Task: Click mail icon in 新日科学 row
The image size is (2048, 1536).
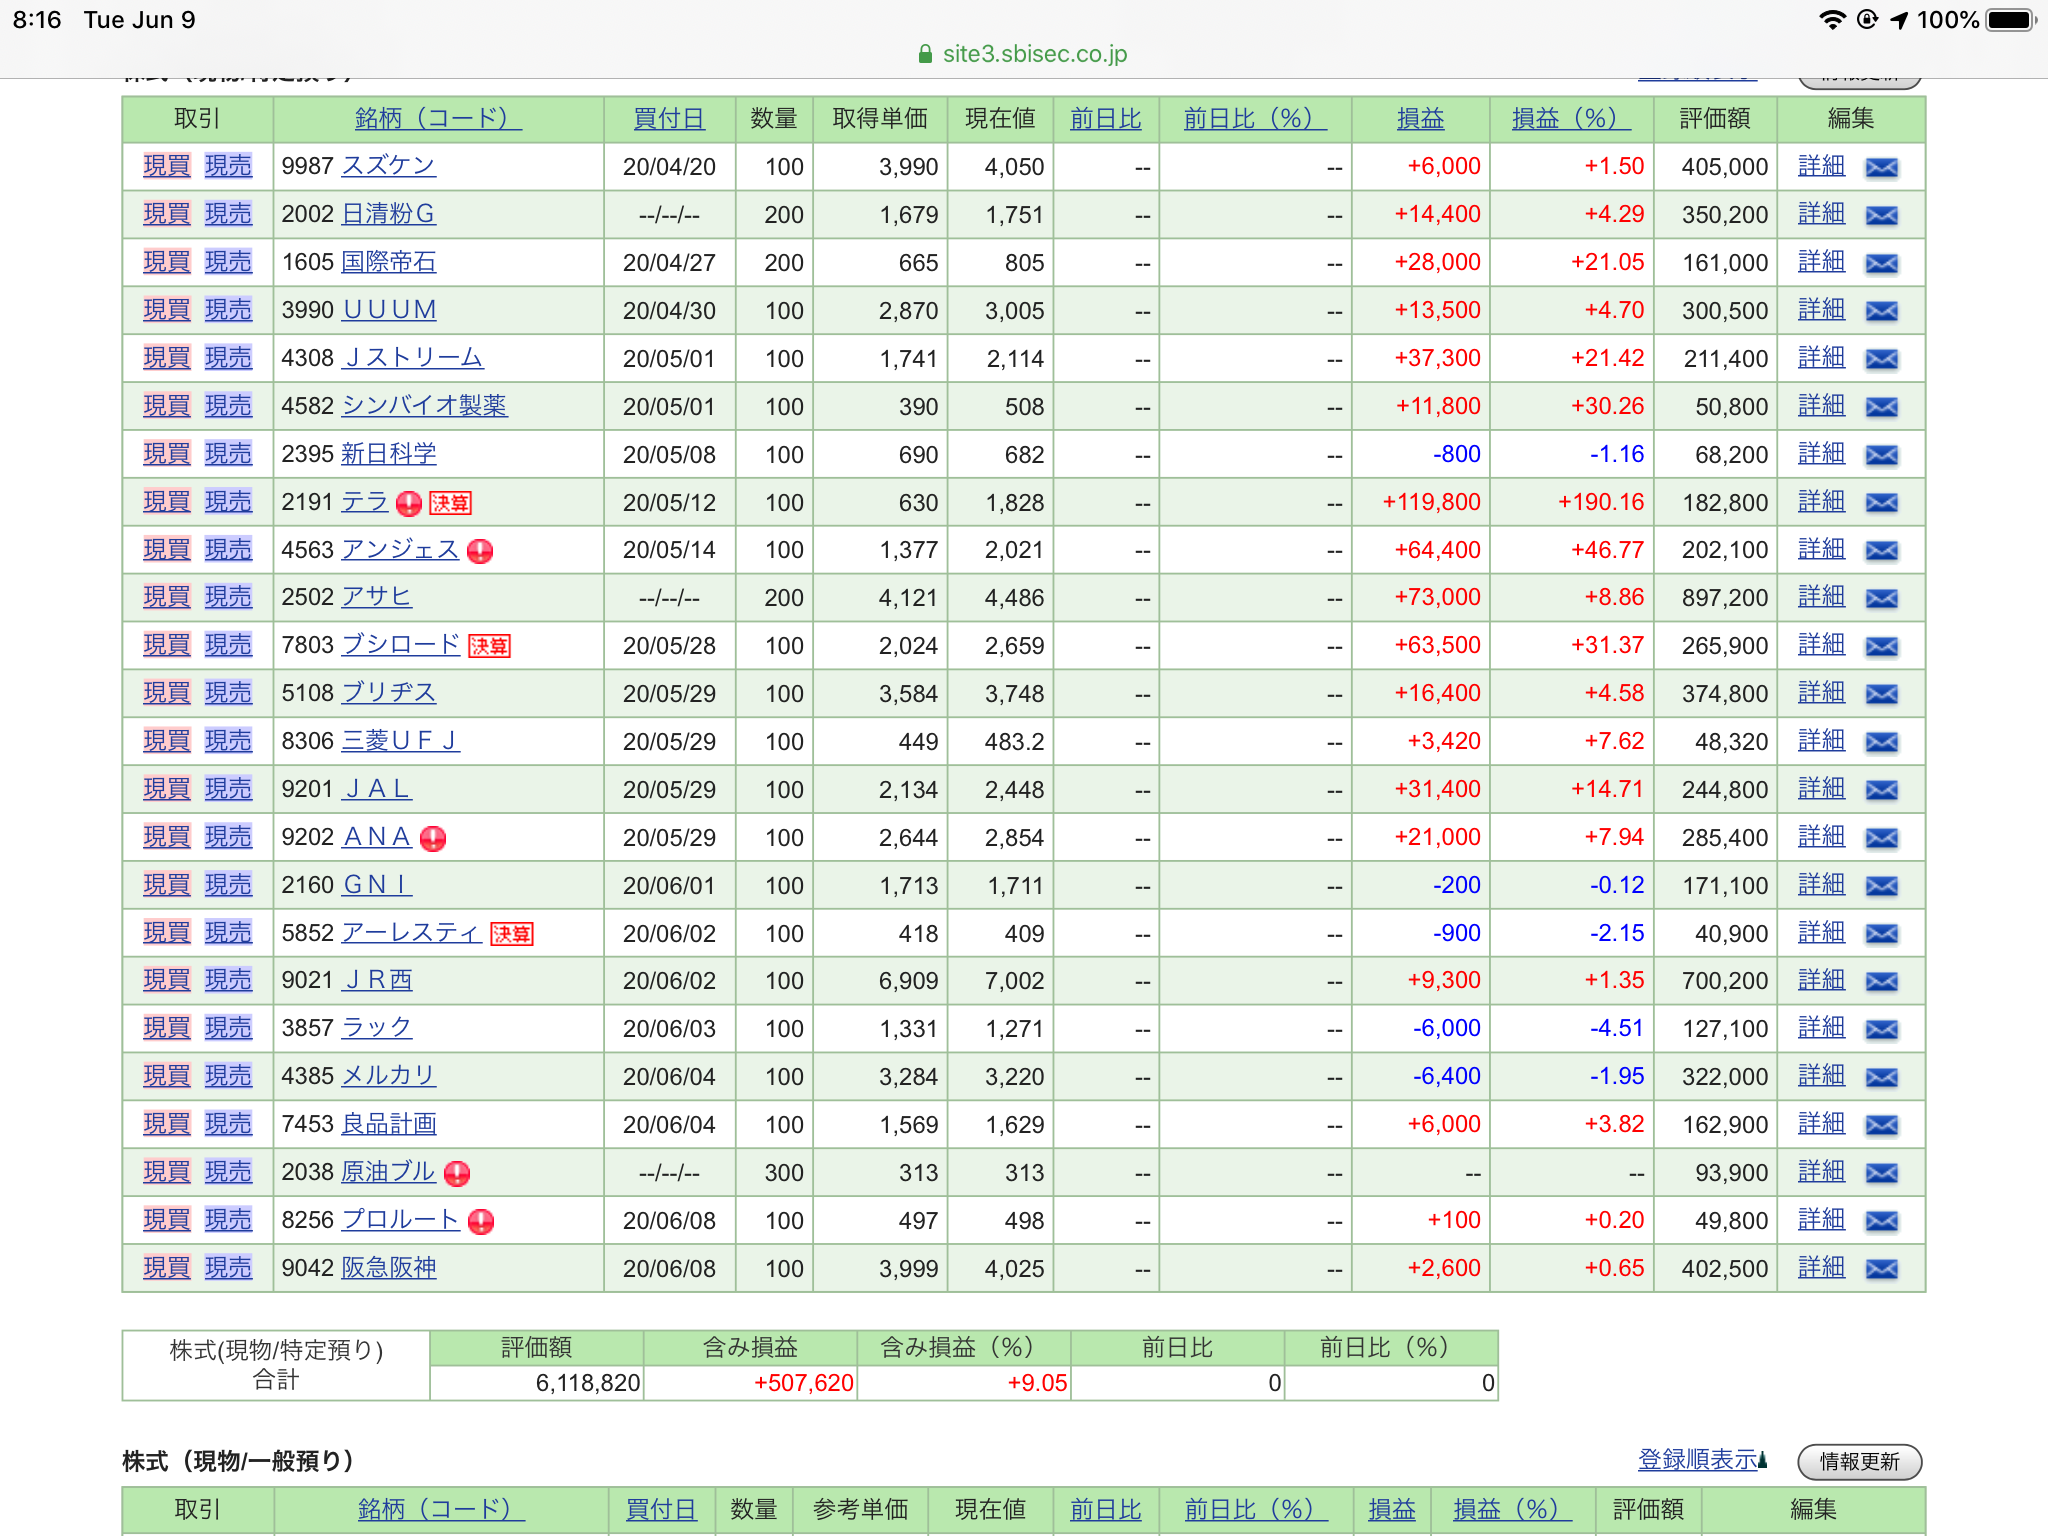Action: (1881, 455)
